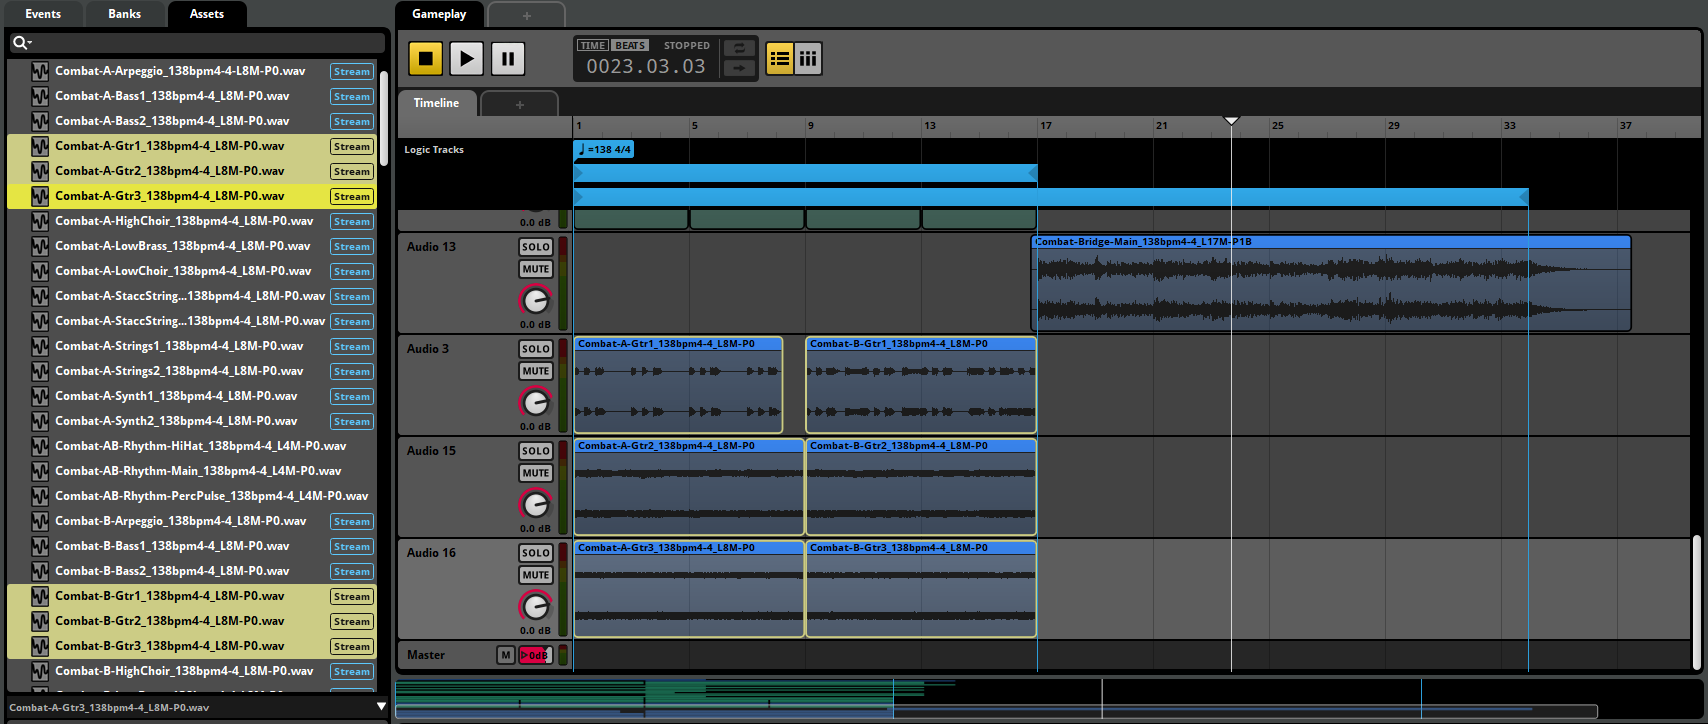Adjust the Audio 15 volume knob
Viewport: 1708px width, 724px height.
[536, 503]
